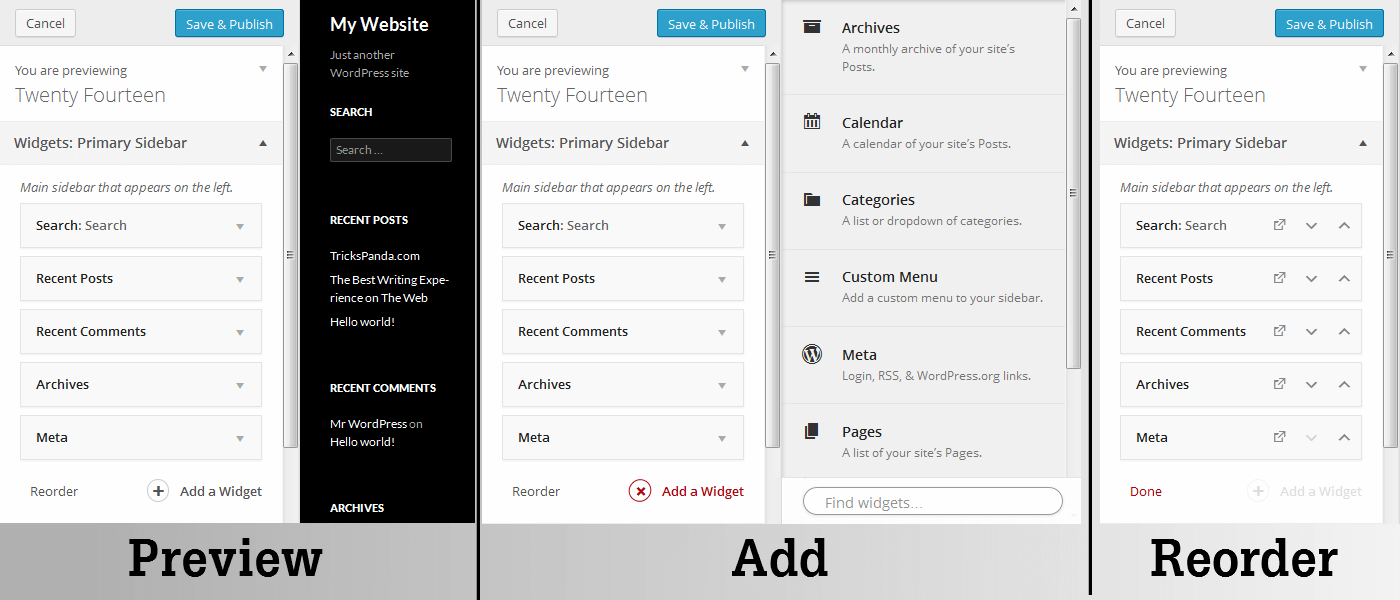Click the Find widgets search field

[x=932, y=502]
